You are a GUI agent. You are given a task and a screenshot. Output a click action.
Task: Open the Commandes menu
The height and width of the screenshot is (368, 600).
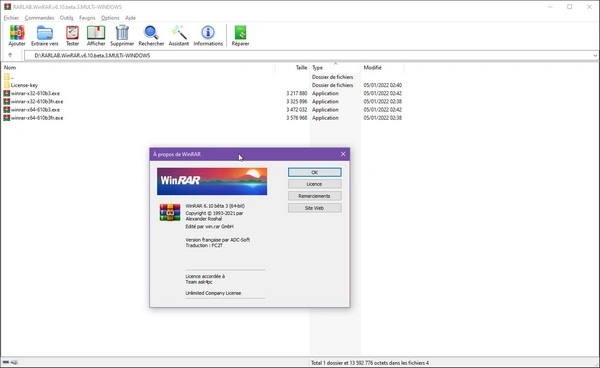point(39,18)
